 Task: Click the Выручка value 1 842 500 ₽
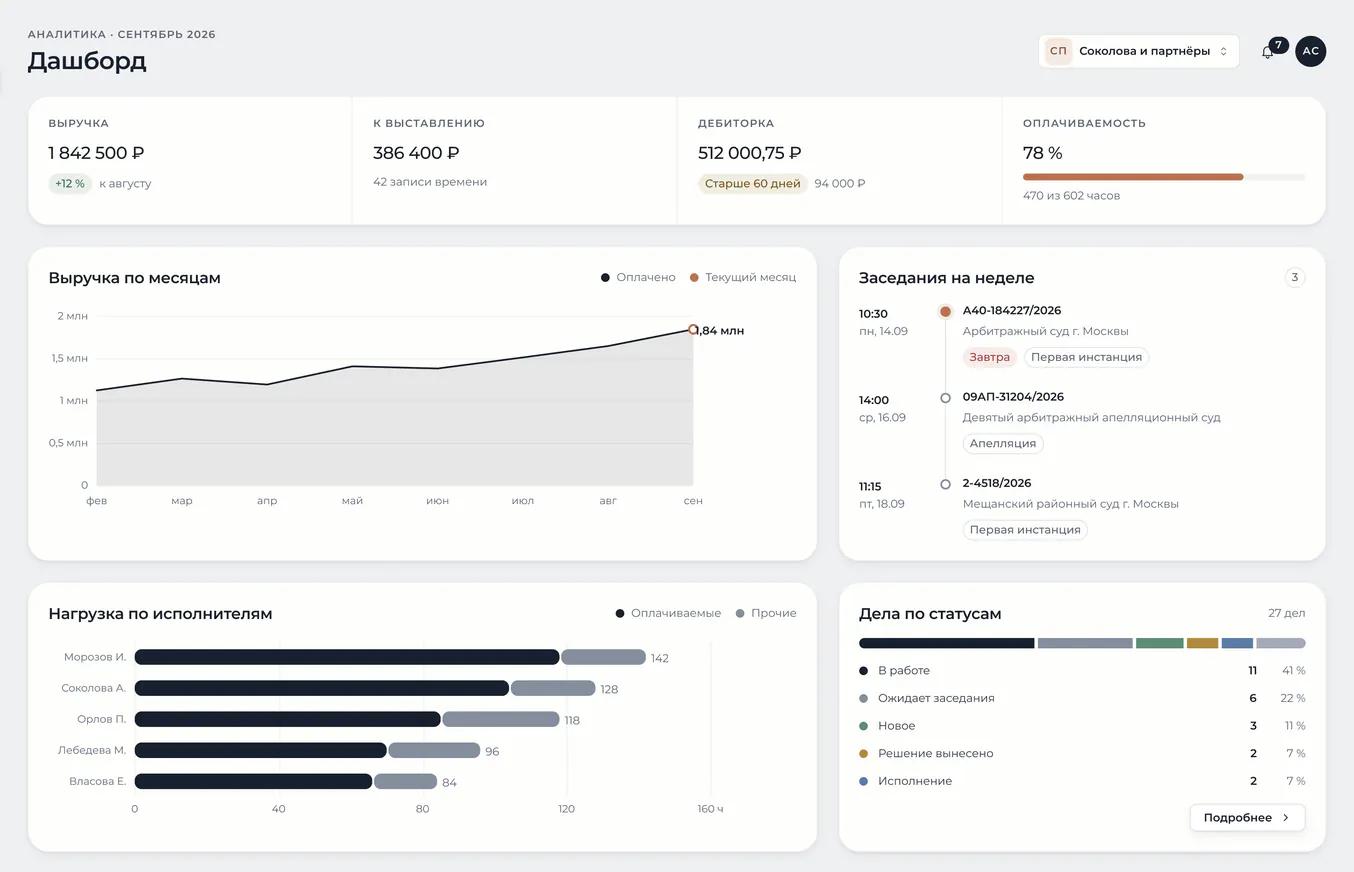97,153
